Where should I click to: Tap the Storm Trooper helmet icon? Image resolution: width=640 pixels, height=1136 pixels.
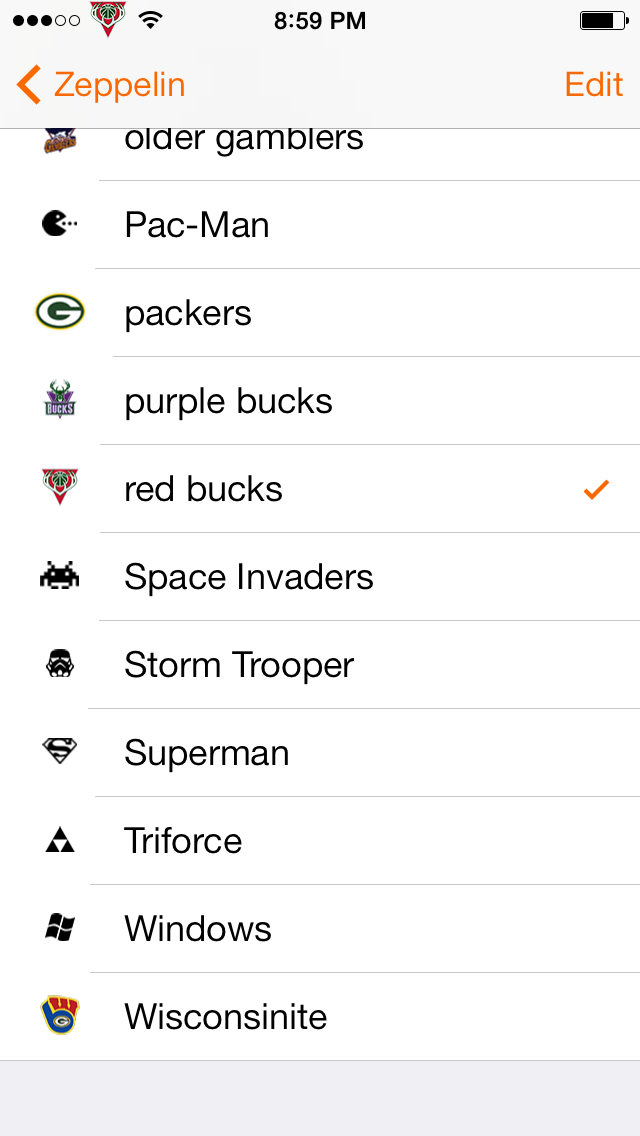(59, 664)
